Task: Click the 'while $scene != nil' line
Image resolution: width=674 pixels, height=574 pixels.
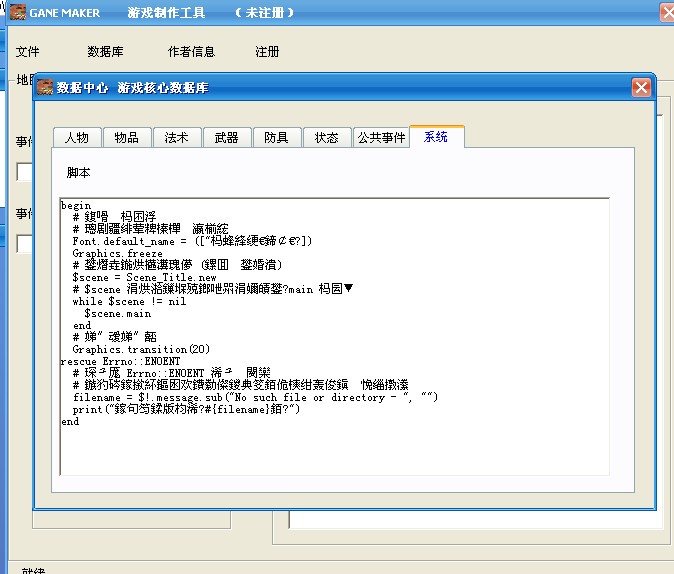Action: point(129,301)
